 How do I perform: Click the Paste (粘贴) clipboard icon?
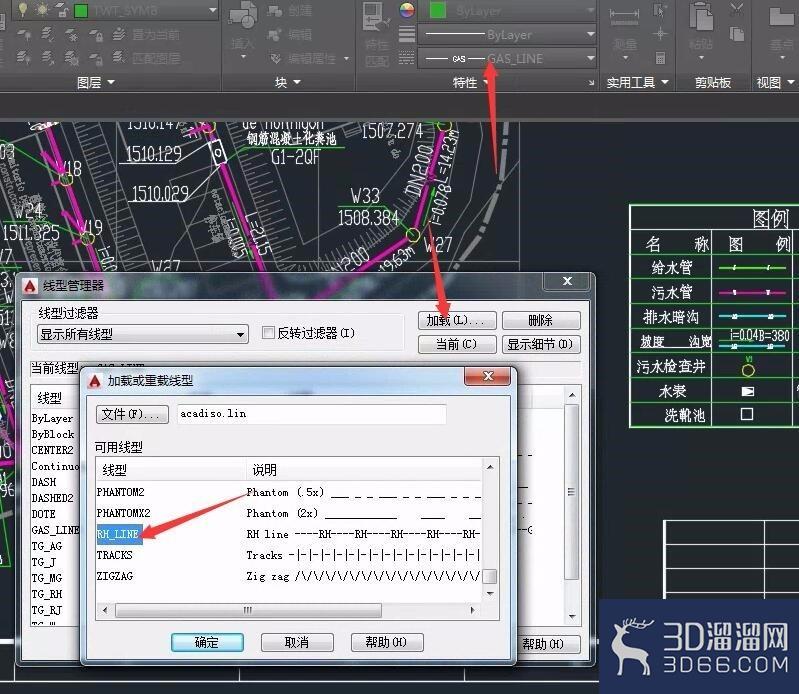701,16
